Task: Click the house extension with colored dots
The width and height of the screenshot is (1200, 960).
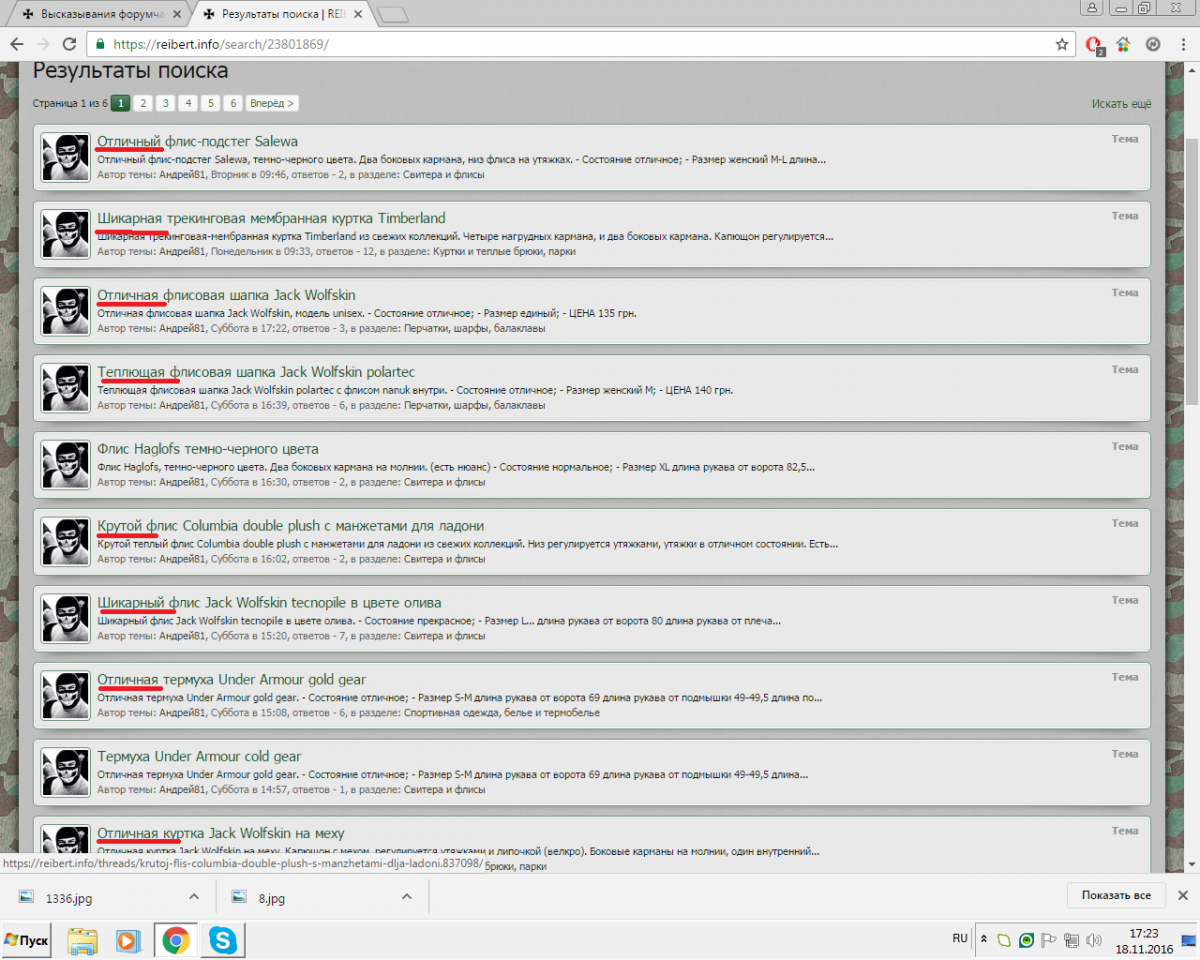Action: tap(1123, 44)
